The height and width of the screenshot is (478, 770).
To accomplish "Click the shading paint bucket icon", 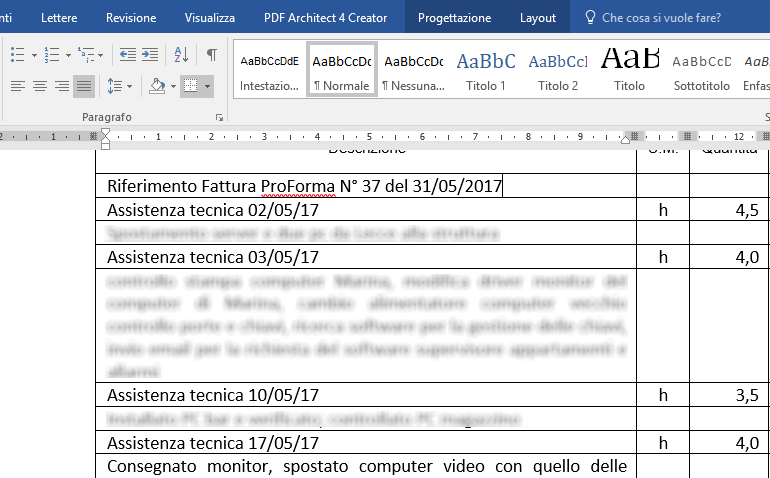I will click(x=156, y=86).
